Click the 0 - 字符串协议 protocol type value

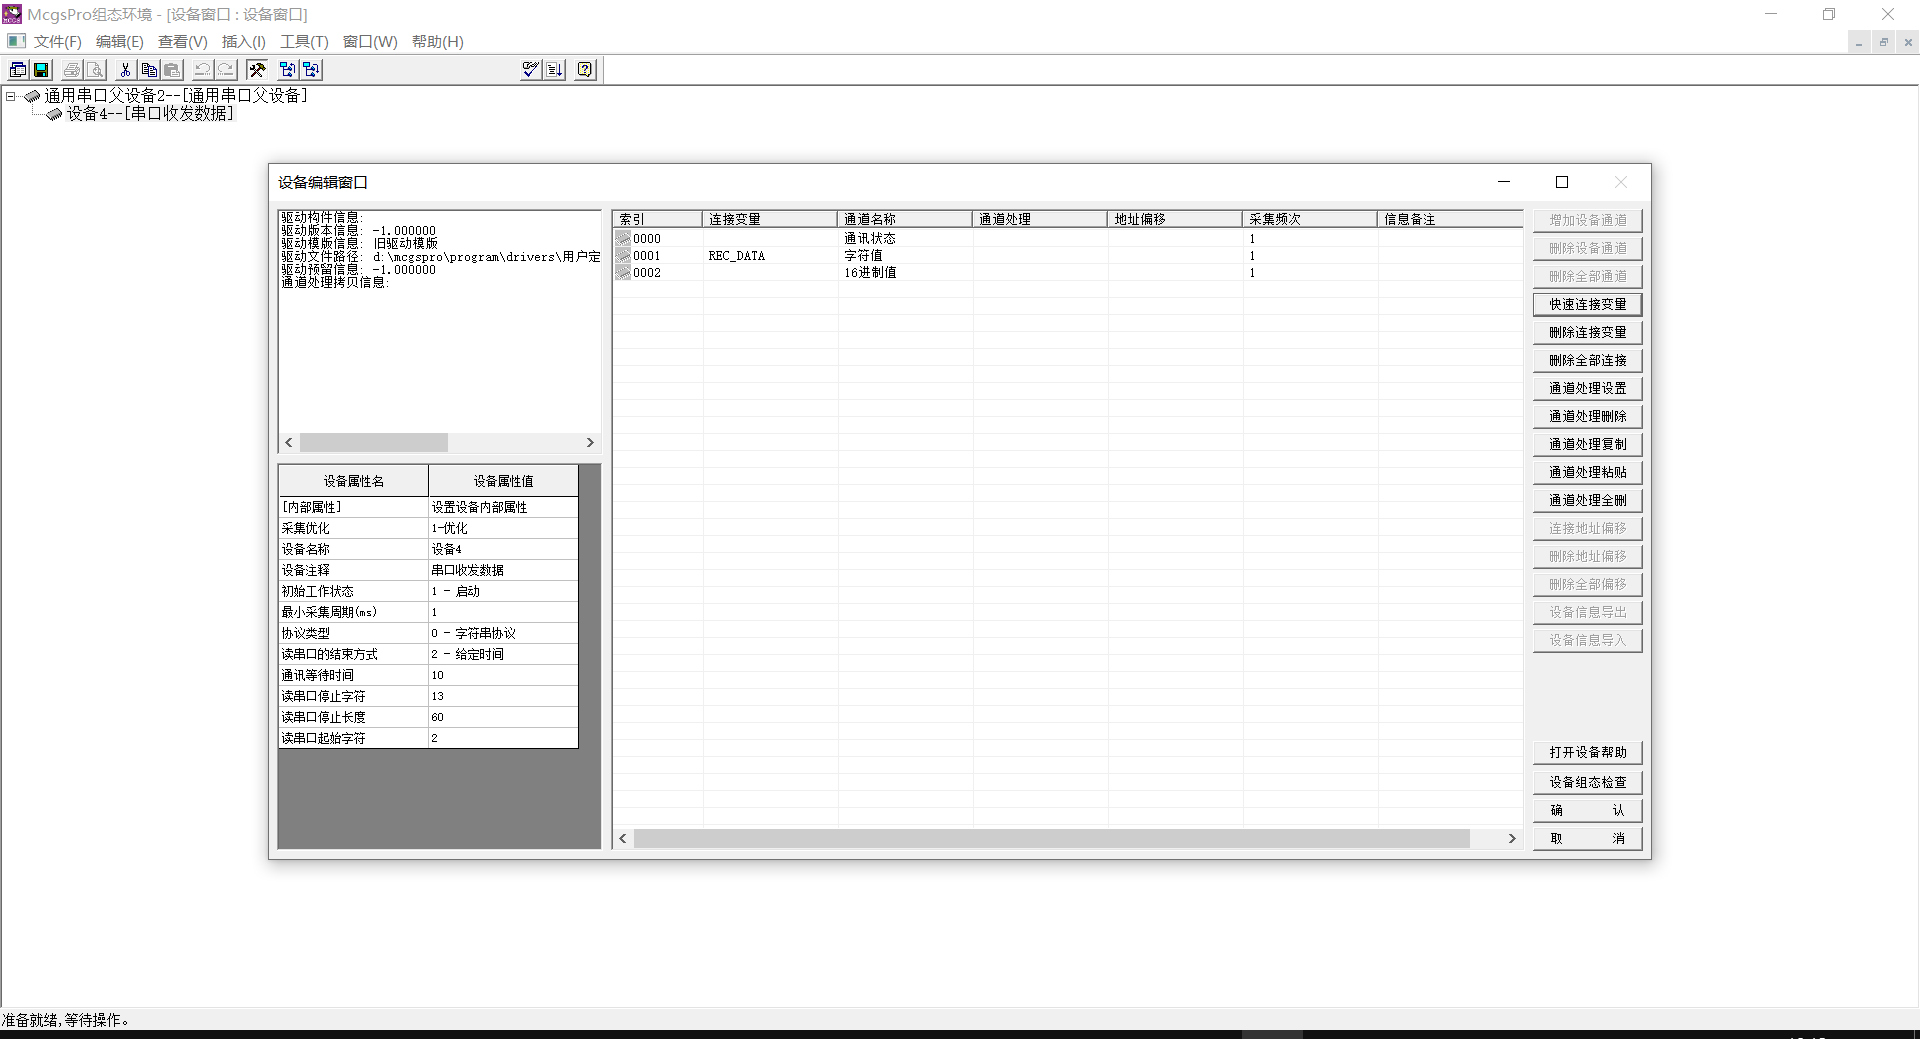point(503,633)
